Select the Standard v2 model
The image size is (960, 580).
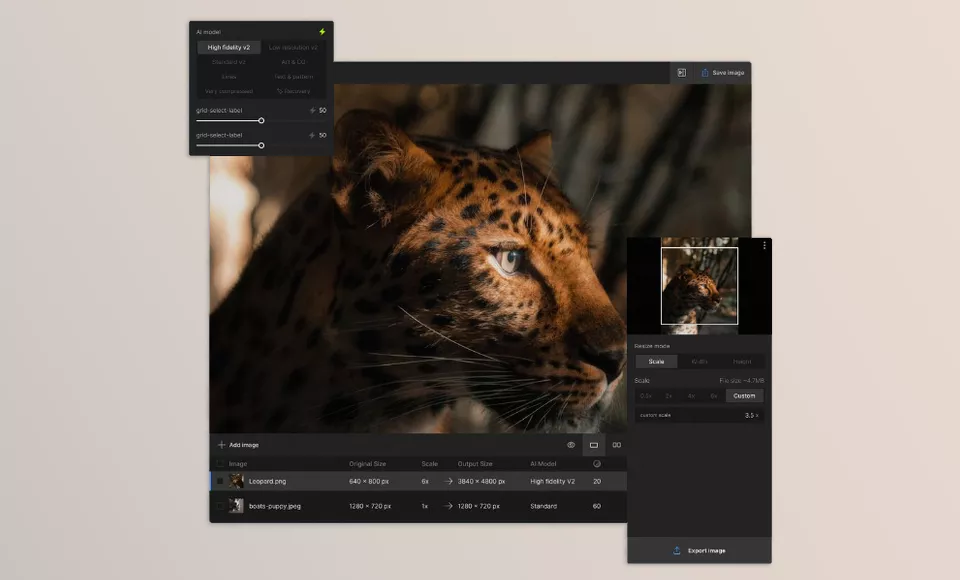228,62
